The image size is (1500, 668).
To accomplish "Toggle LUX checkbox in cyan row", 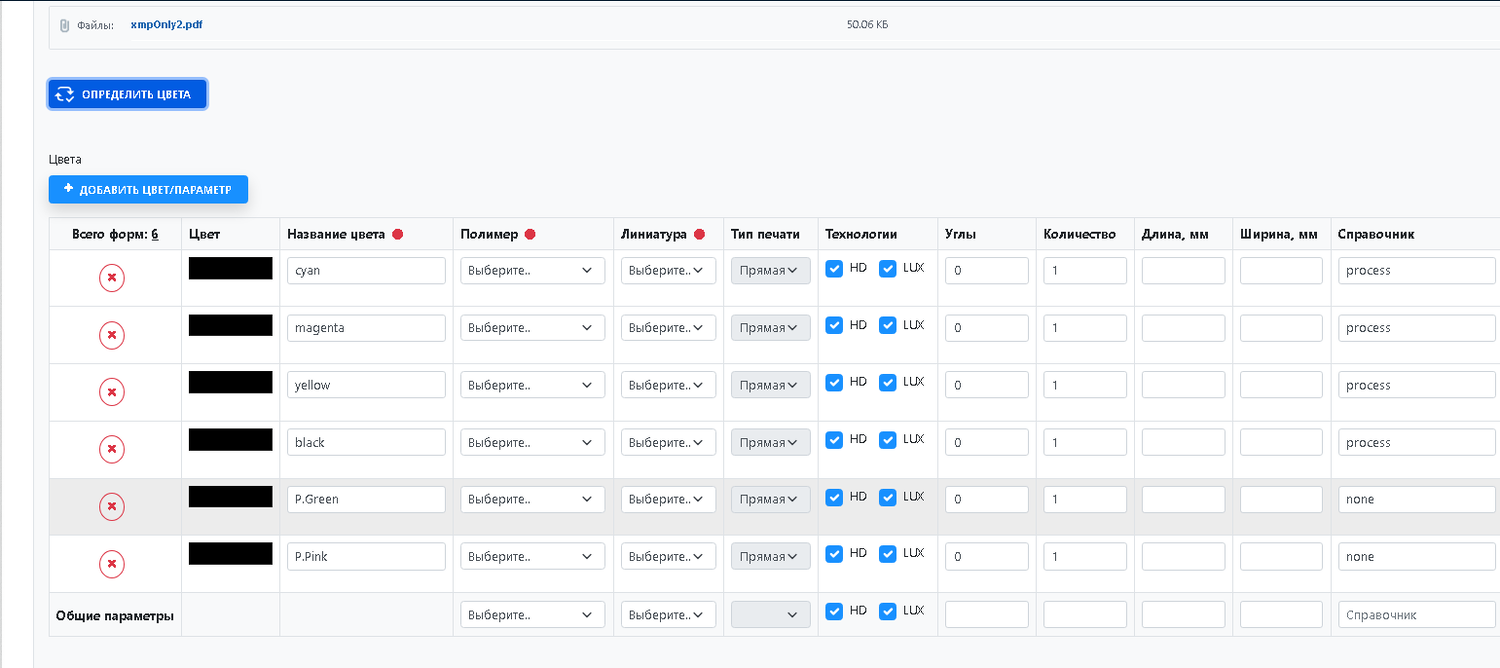I will click(888, 268).
